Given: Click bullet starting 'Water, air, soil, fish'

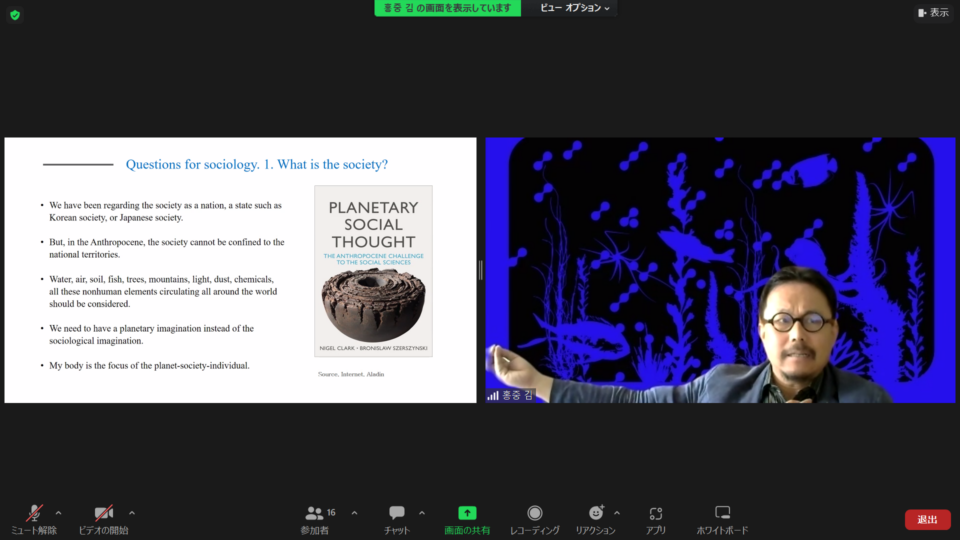Looking at the screenshot, I should tap(163, 291).
